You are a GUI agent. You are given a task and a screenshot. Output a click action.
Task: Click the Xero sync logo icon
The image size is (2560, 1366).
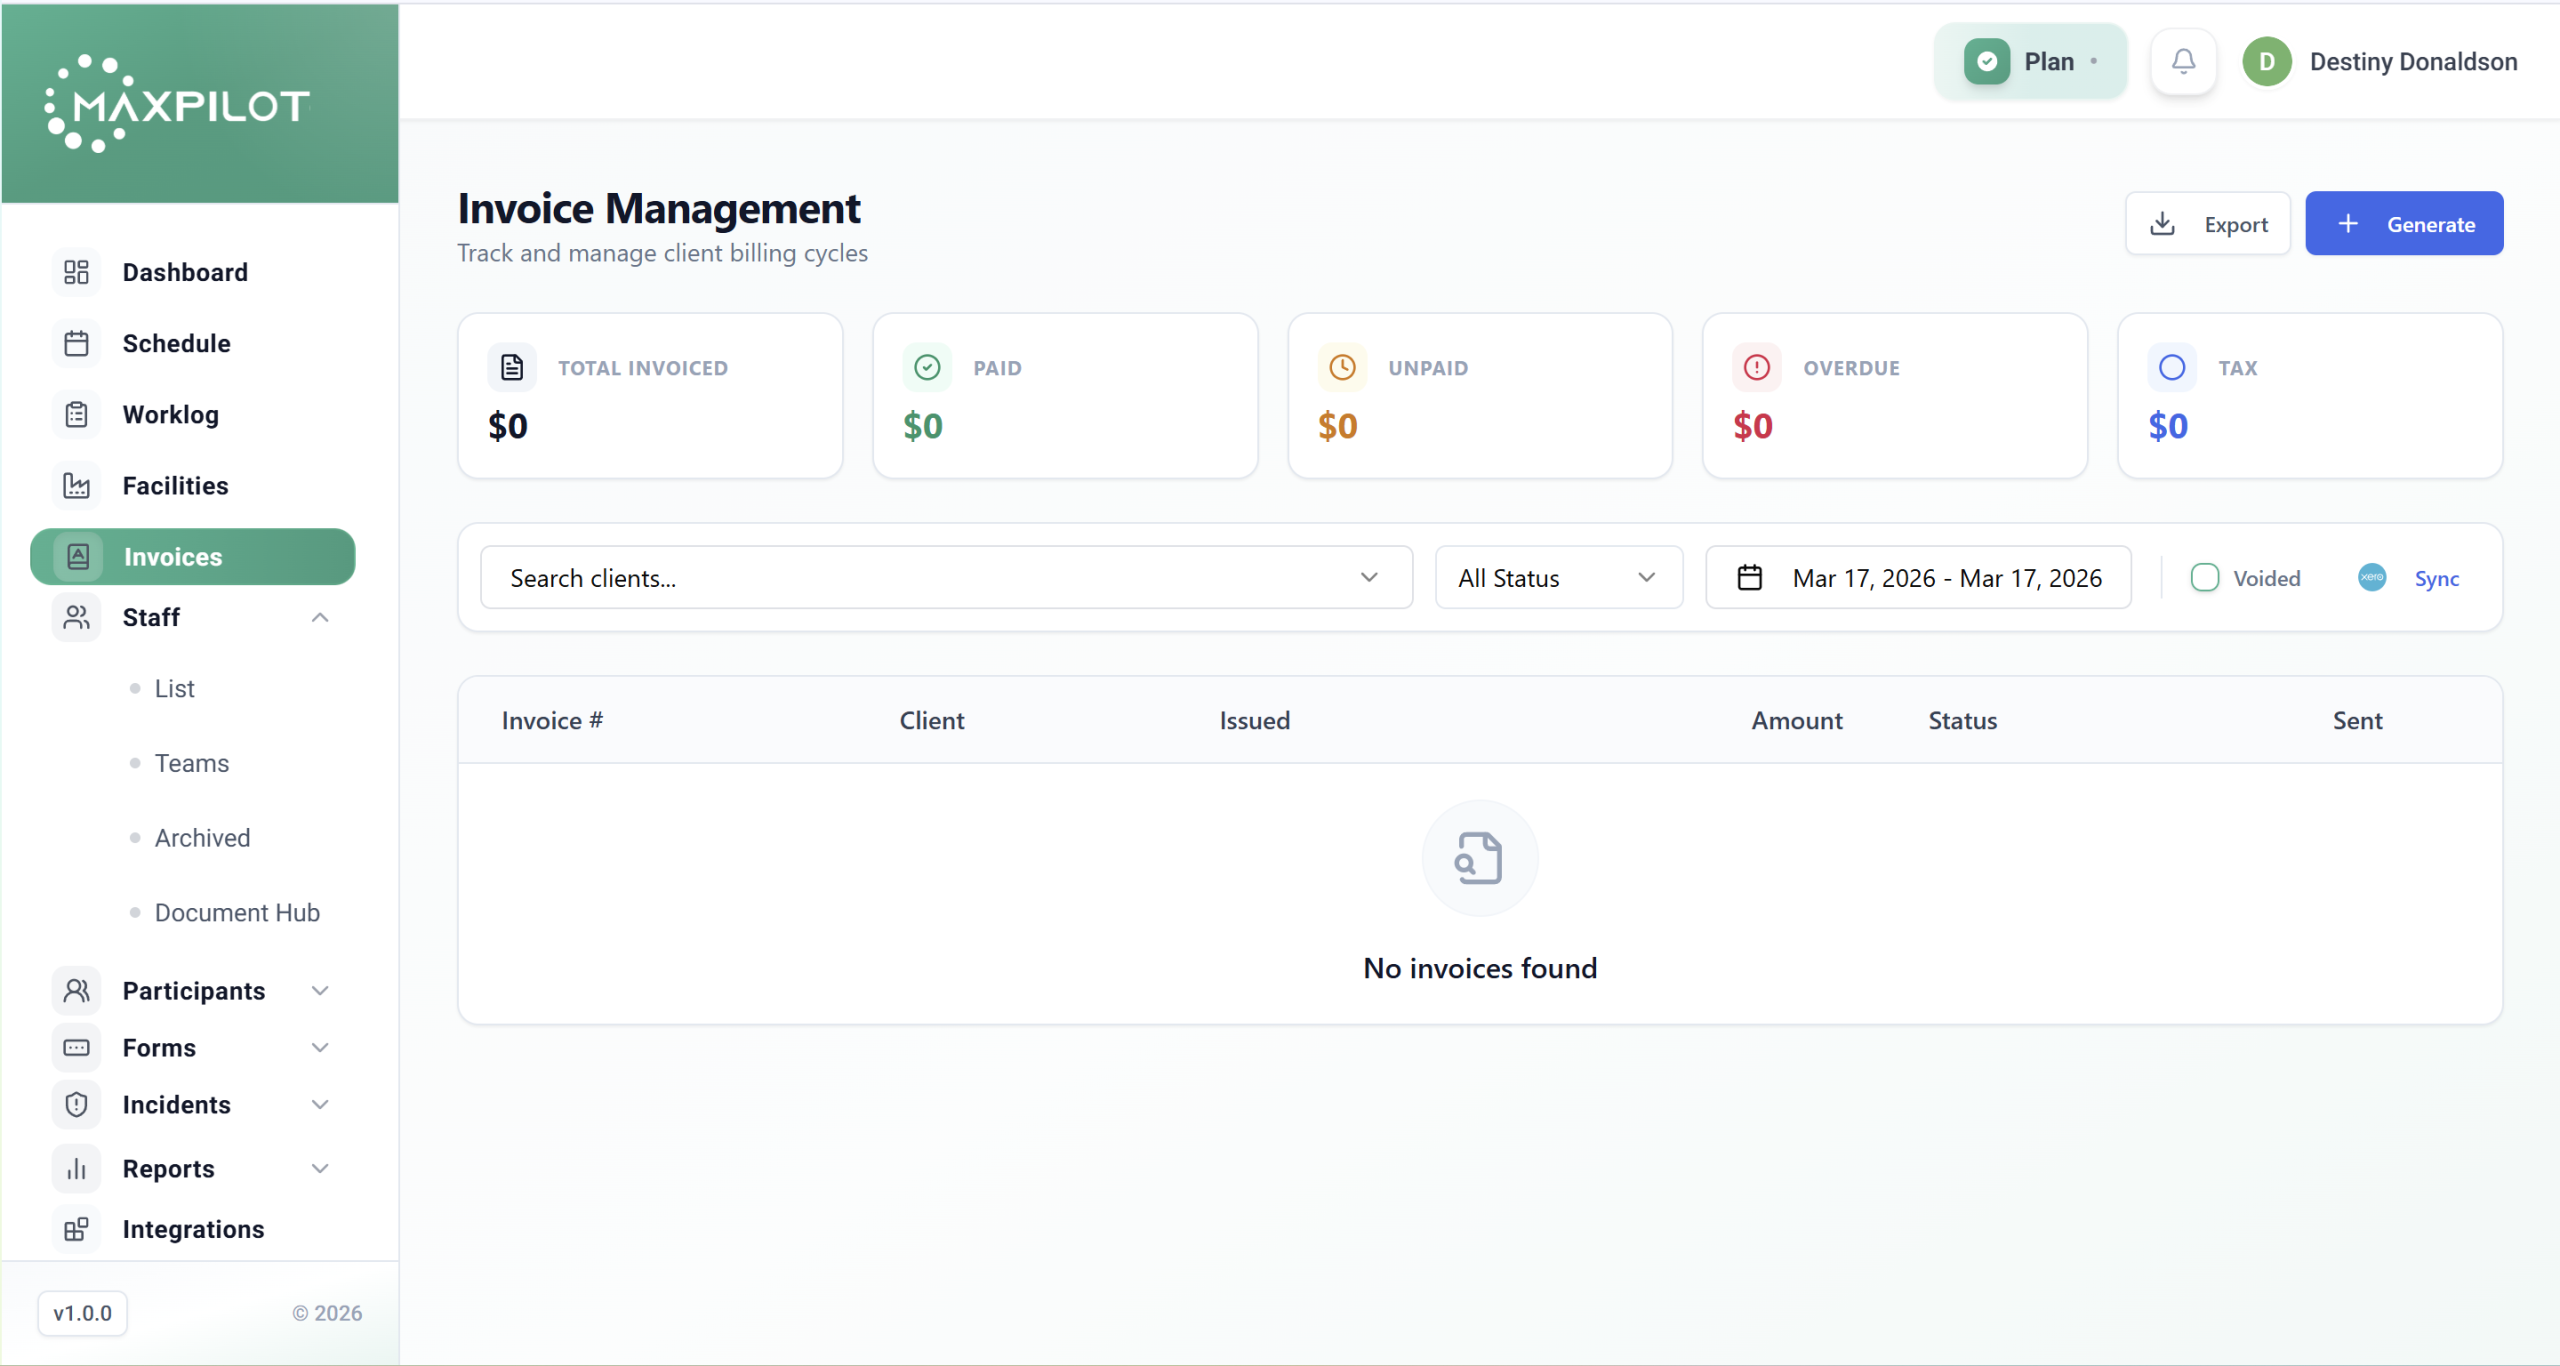click(x=2372, y=577)
